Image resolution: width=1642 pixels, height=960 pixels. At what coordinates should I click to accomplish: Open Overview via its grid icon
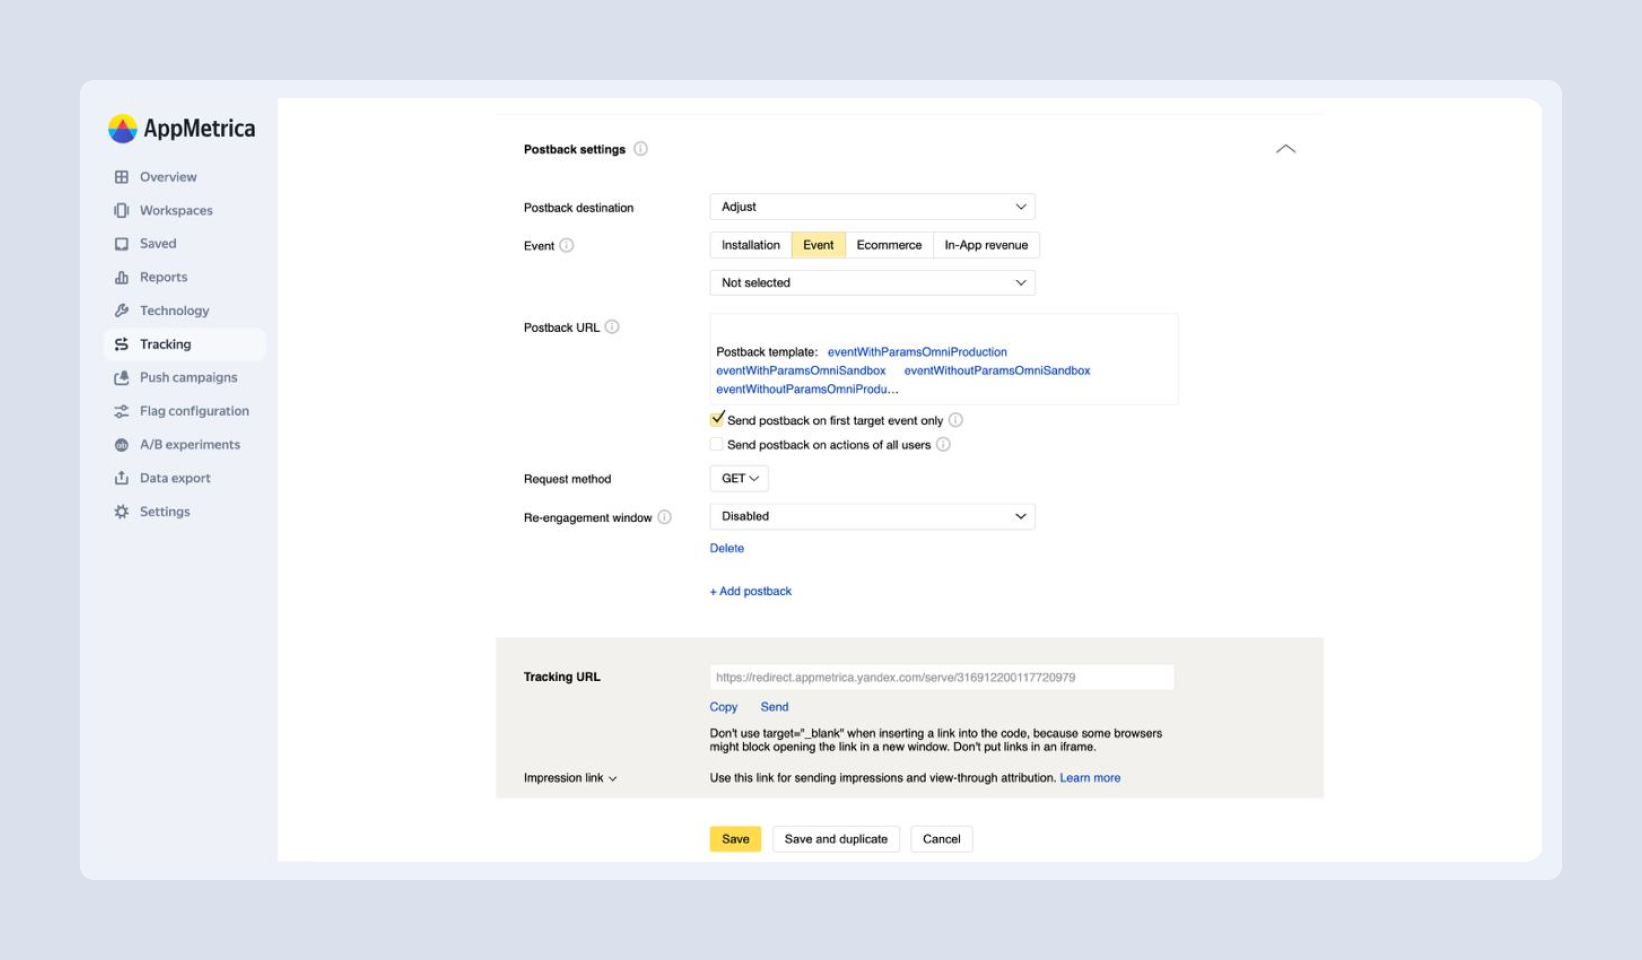pyautogui.click(x=121, y=177)
